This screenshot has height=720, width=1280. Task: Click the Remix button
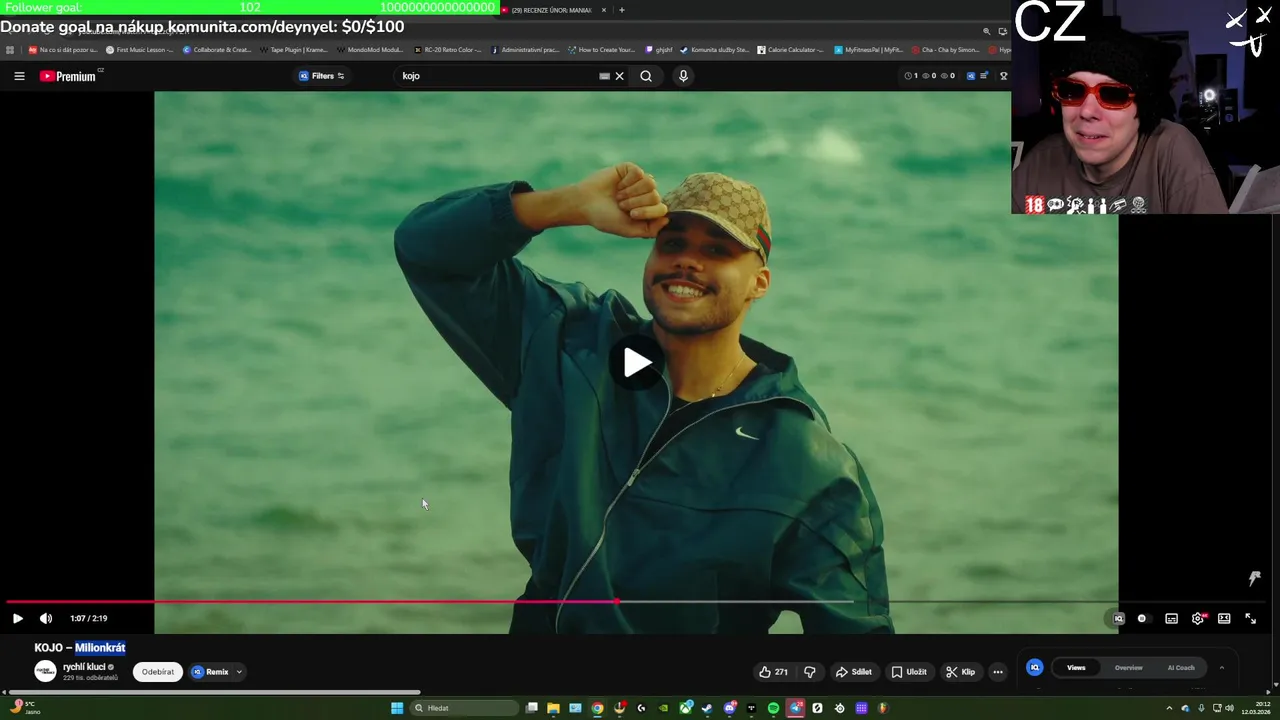[211, 672]
